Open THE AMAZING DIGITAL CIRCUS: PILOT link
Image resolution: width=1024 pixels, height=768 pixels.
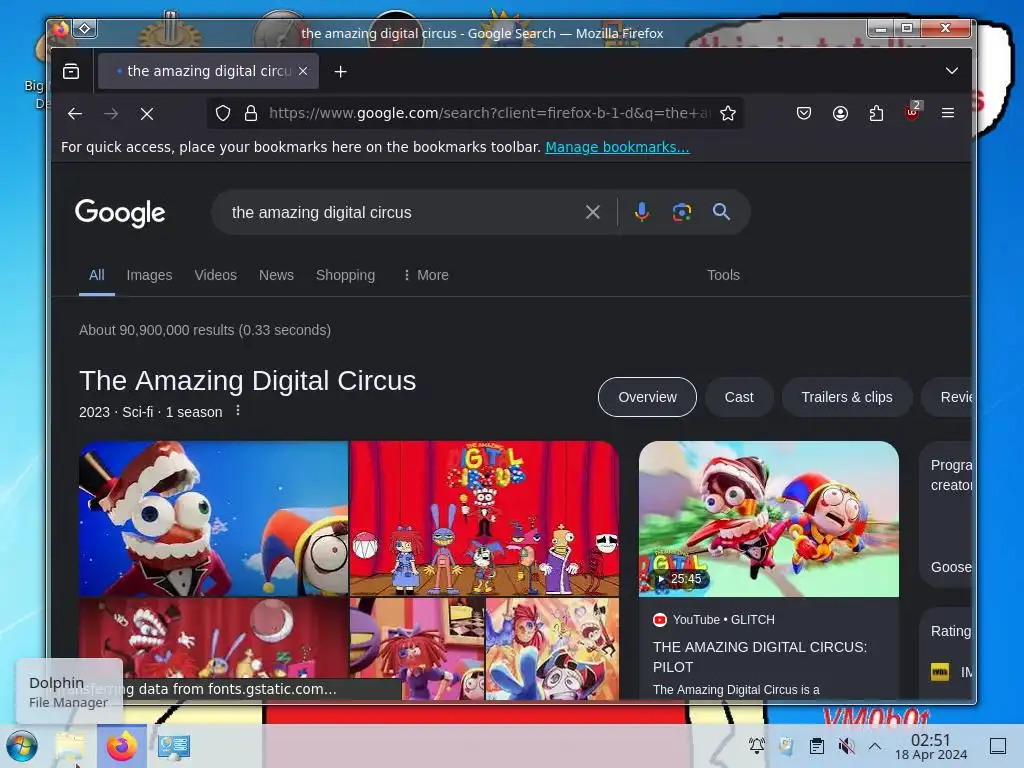tap(760, 657)
